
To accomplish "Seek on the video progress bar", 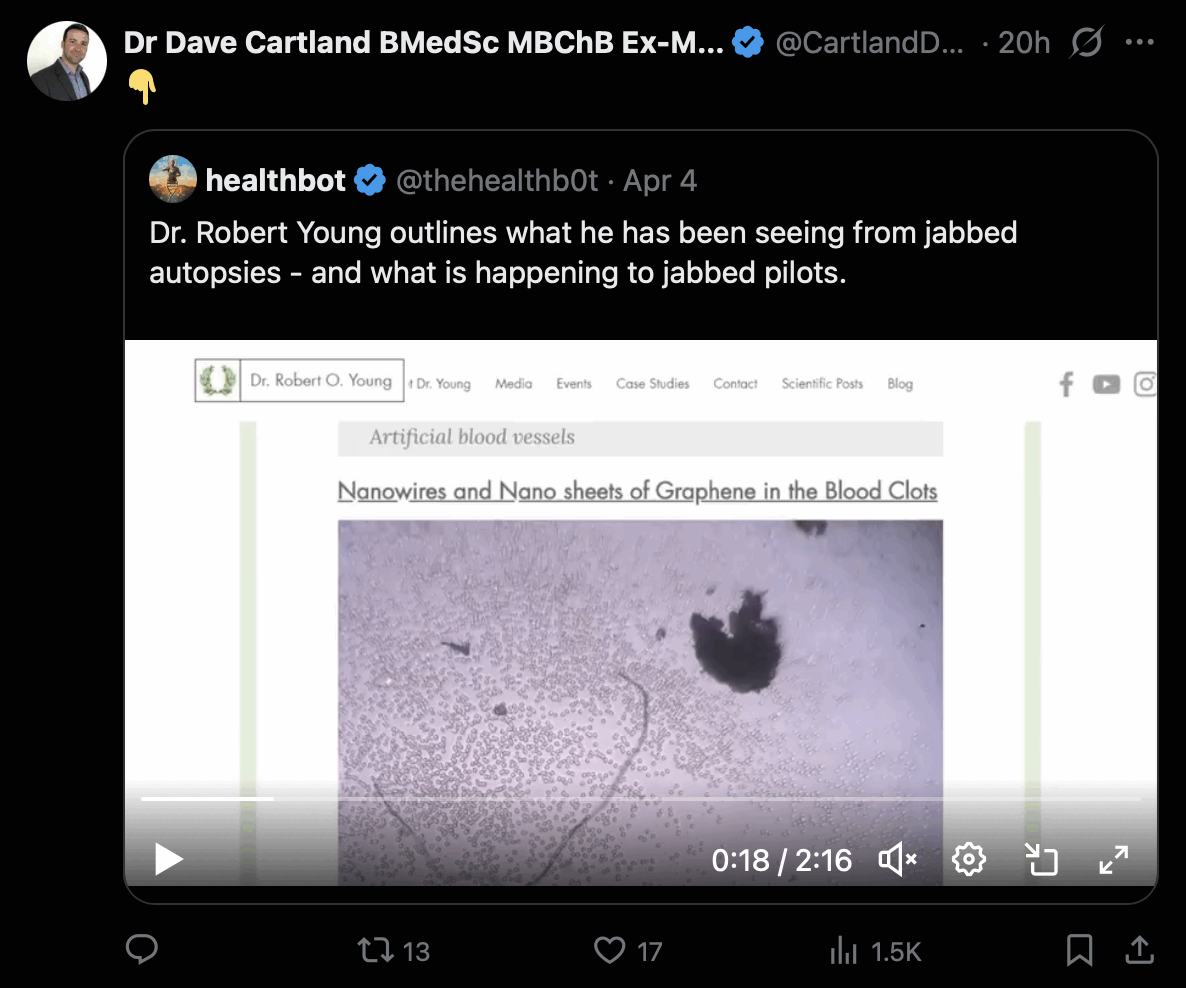I will pos(640,799).
